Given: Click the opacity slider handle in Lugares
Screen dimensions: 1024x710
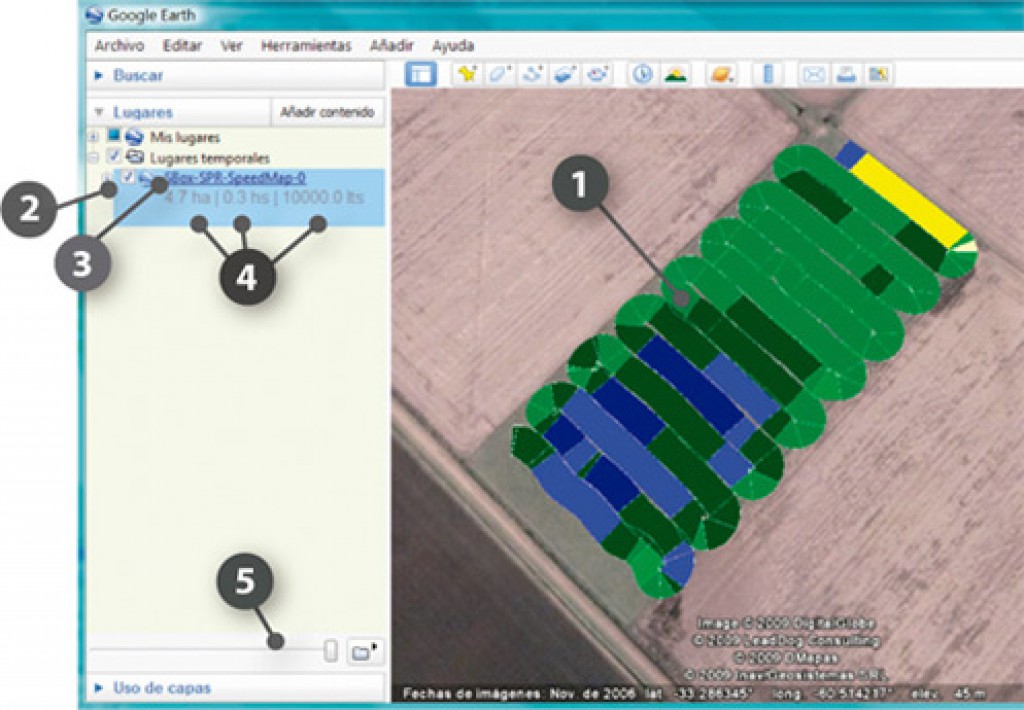Looking at the screenshot, I should click(x=330, y=651).
